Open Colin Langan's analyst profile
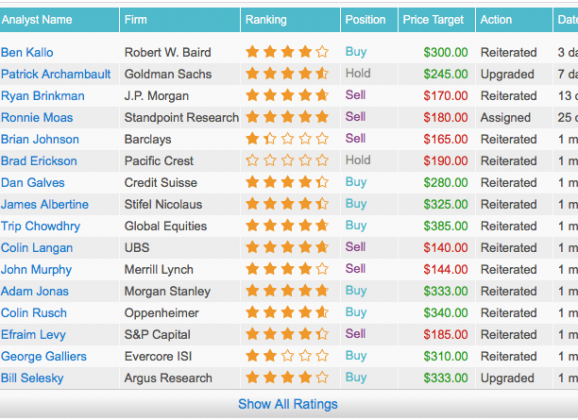The width and height of the screenshot is (578, 420). (x=37, y=248)
